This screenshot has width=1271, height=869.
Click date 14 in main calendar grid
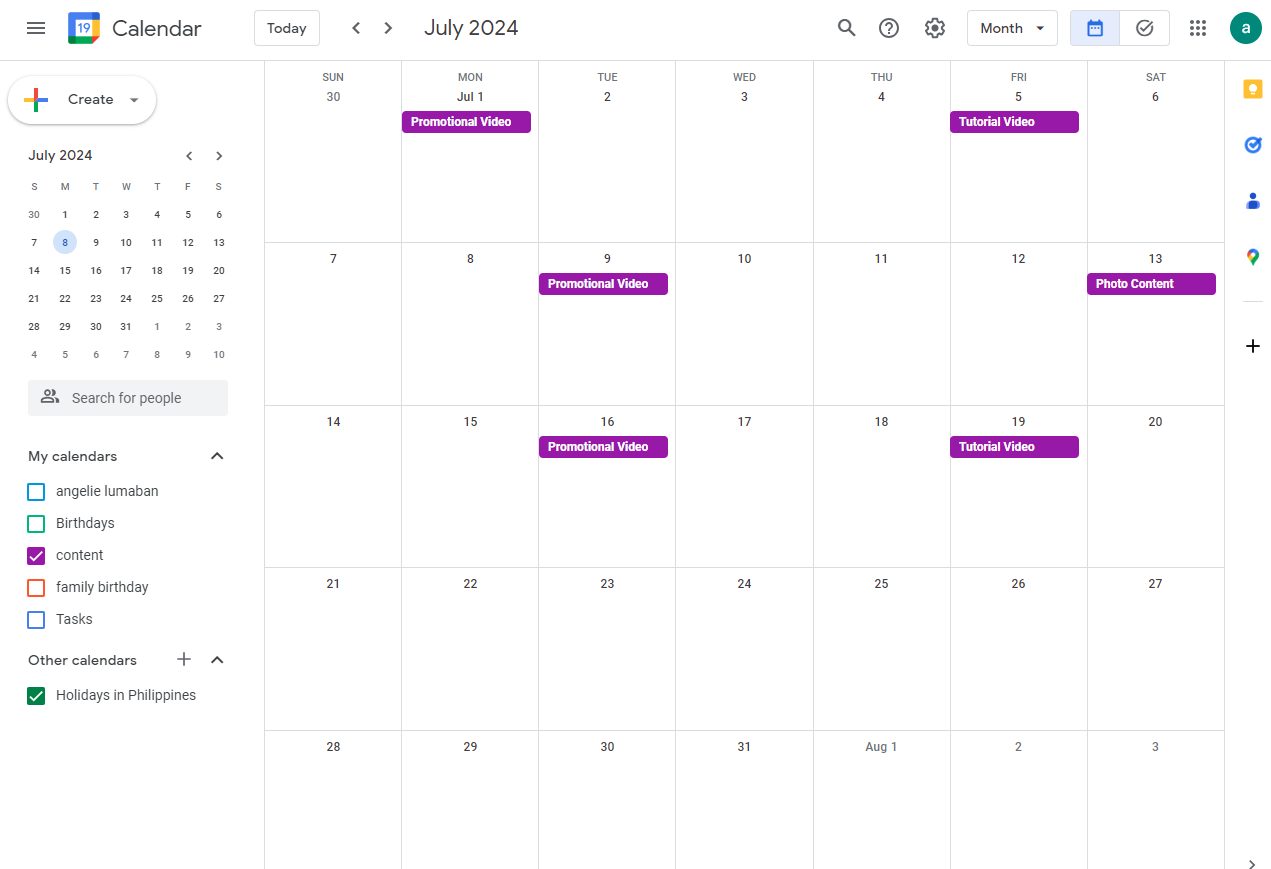[333, 422]
